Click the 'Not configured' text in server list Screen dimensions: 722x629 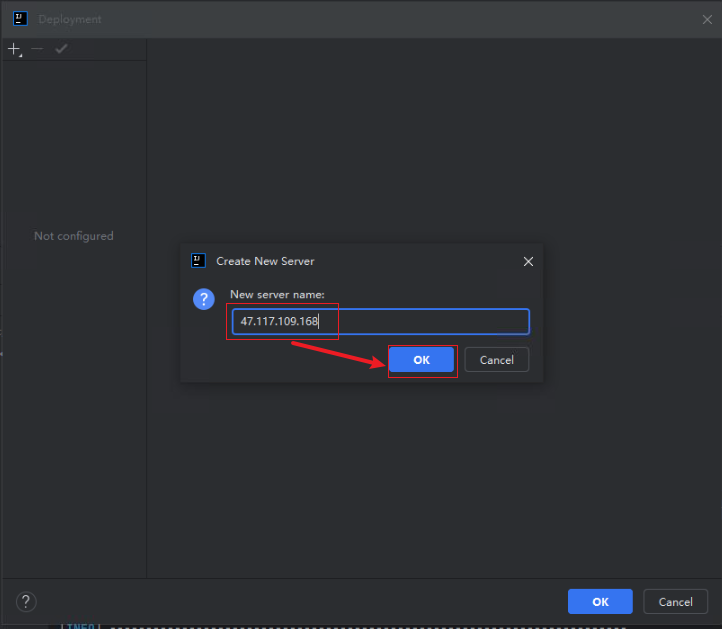click(74, 236)
